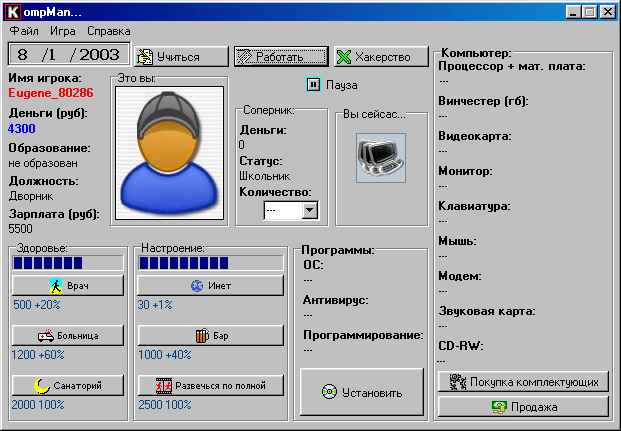Click the Продажа (Sell) button

(523, 407)
